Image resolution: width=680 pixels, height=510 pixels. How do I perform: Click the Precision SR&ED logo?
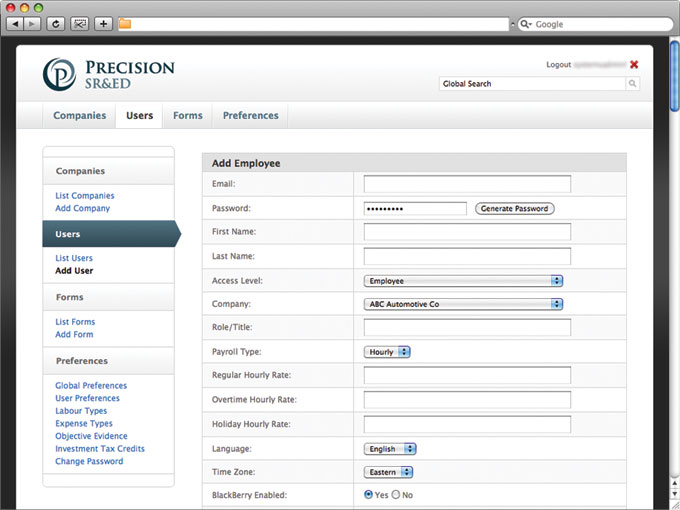coord(109,74)
